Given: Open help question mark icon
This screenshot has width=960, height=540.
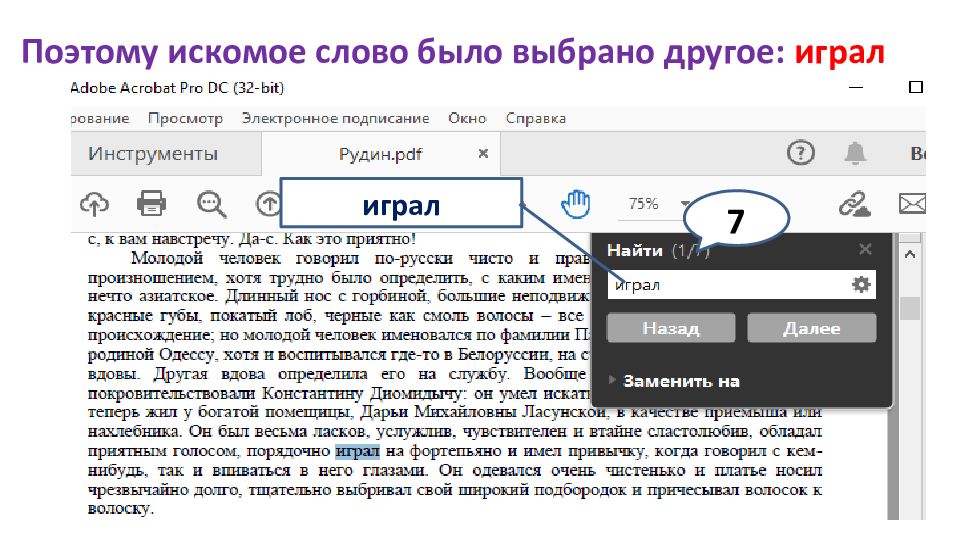Looking at the screenshot, I should click(800, 152).
